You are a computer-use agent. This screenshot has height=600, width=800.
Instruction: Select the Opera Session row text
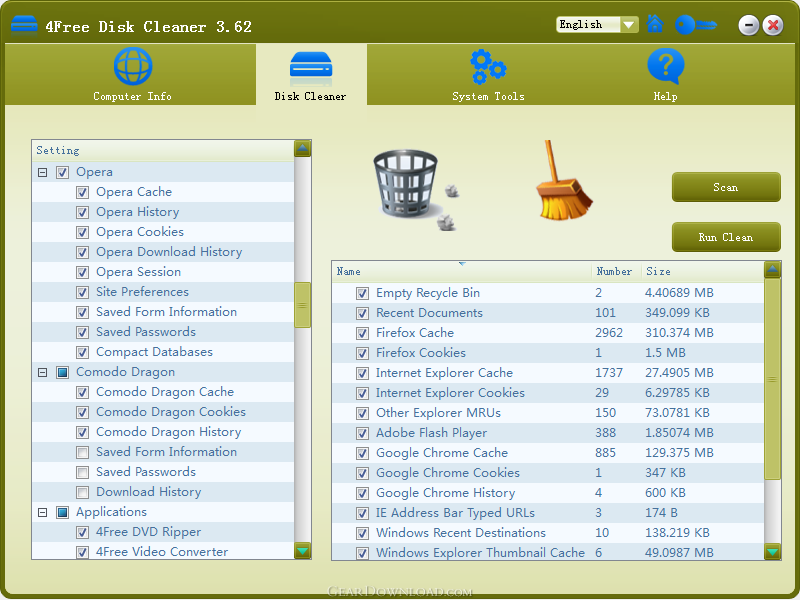pyautogui.click(x=138, y=272)
